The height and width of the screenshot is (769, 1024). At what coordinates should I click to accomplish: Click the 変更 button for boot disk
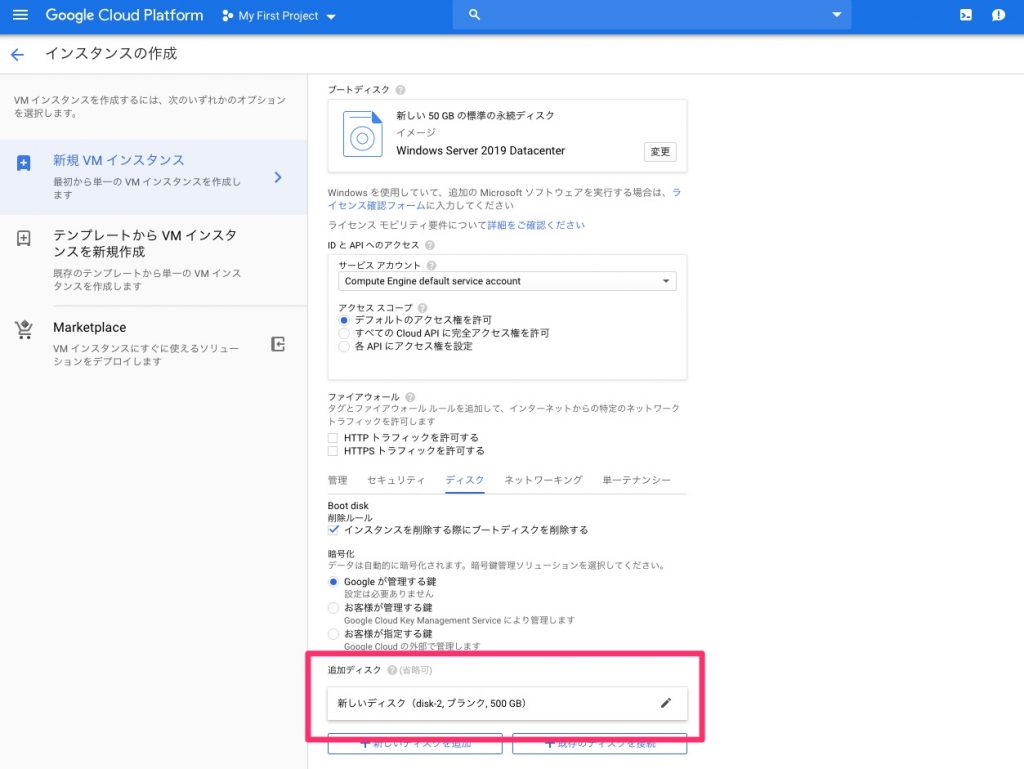[x=660, y=152]
